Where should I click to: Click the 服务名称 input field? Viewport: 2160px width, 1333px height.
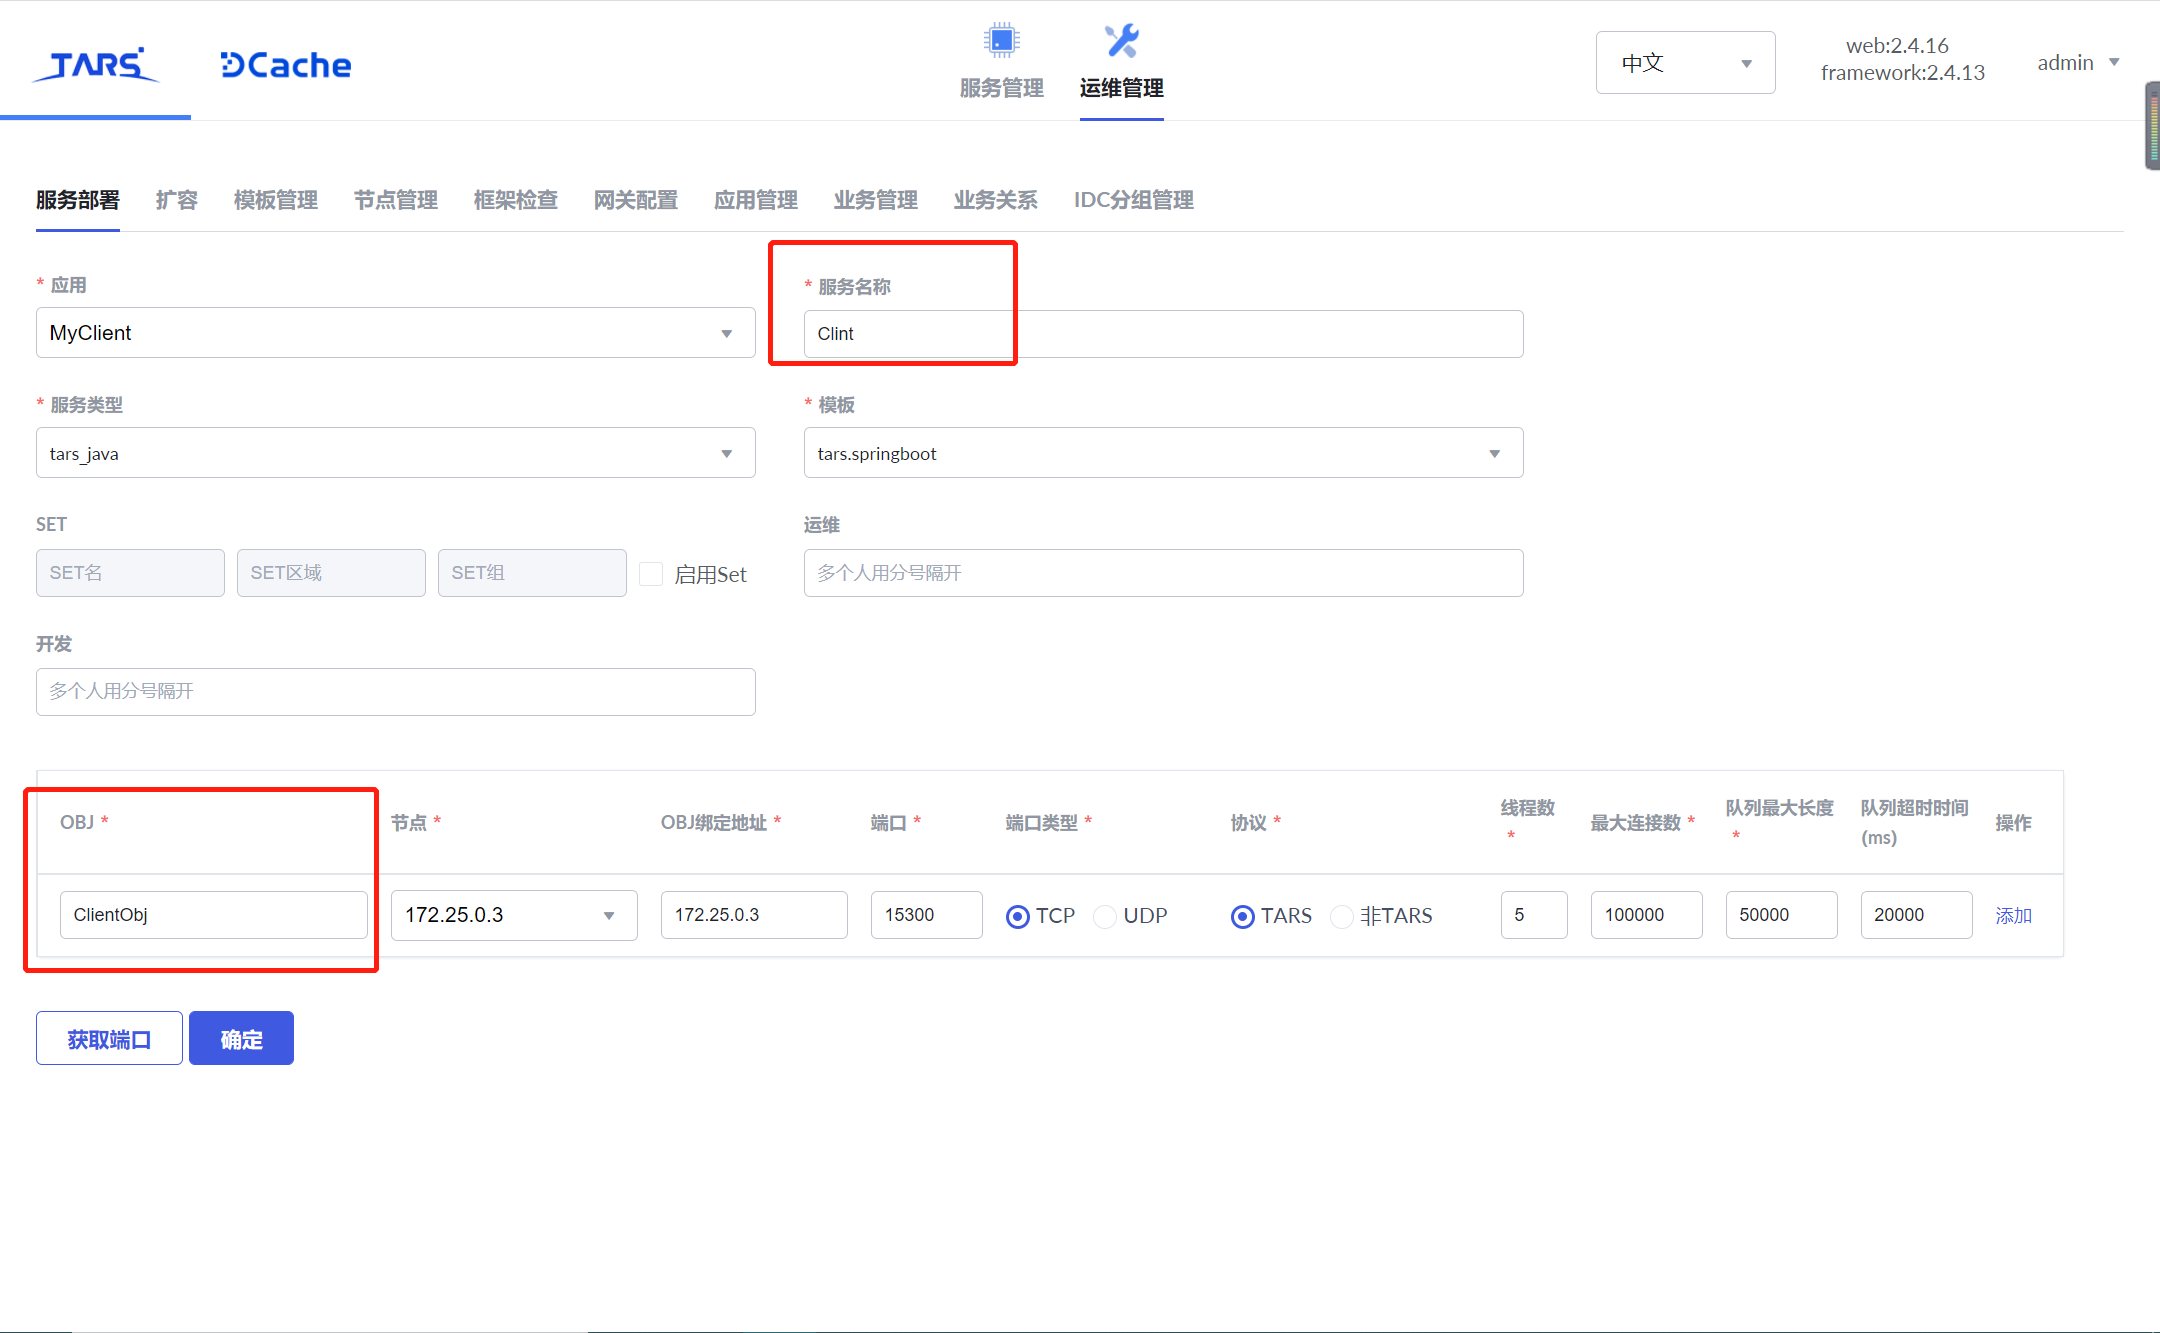pos(1162,334)
